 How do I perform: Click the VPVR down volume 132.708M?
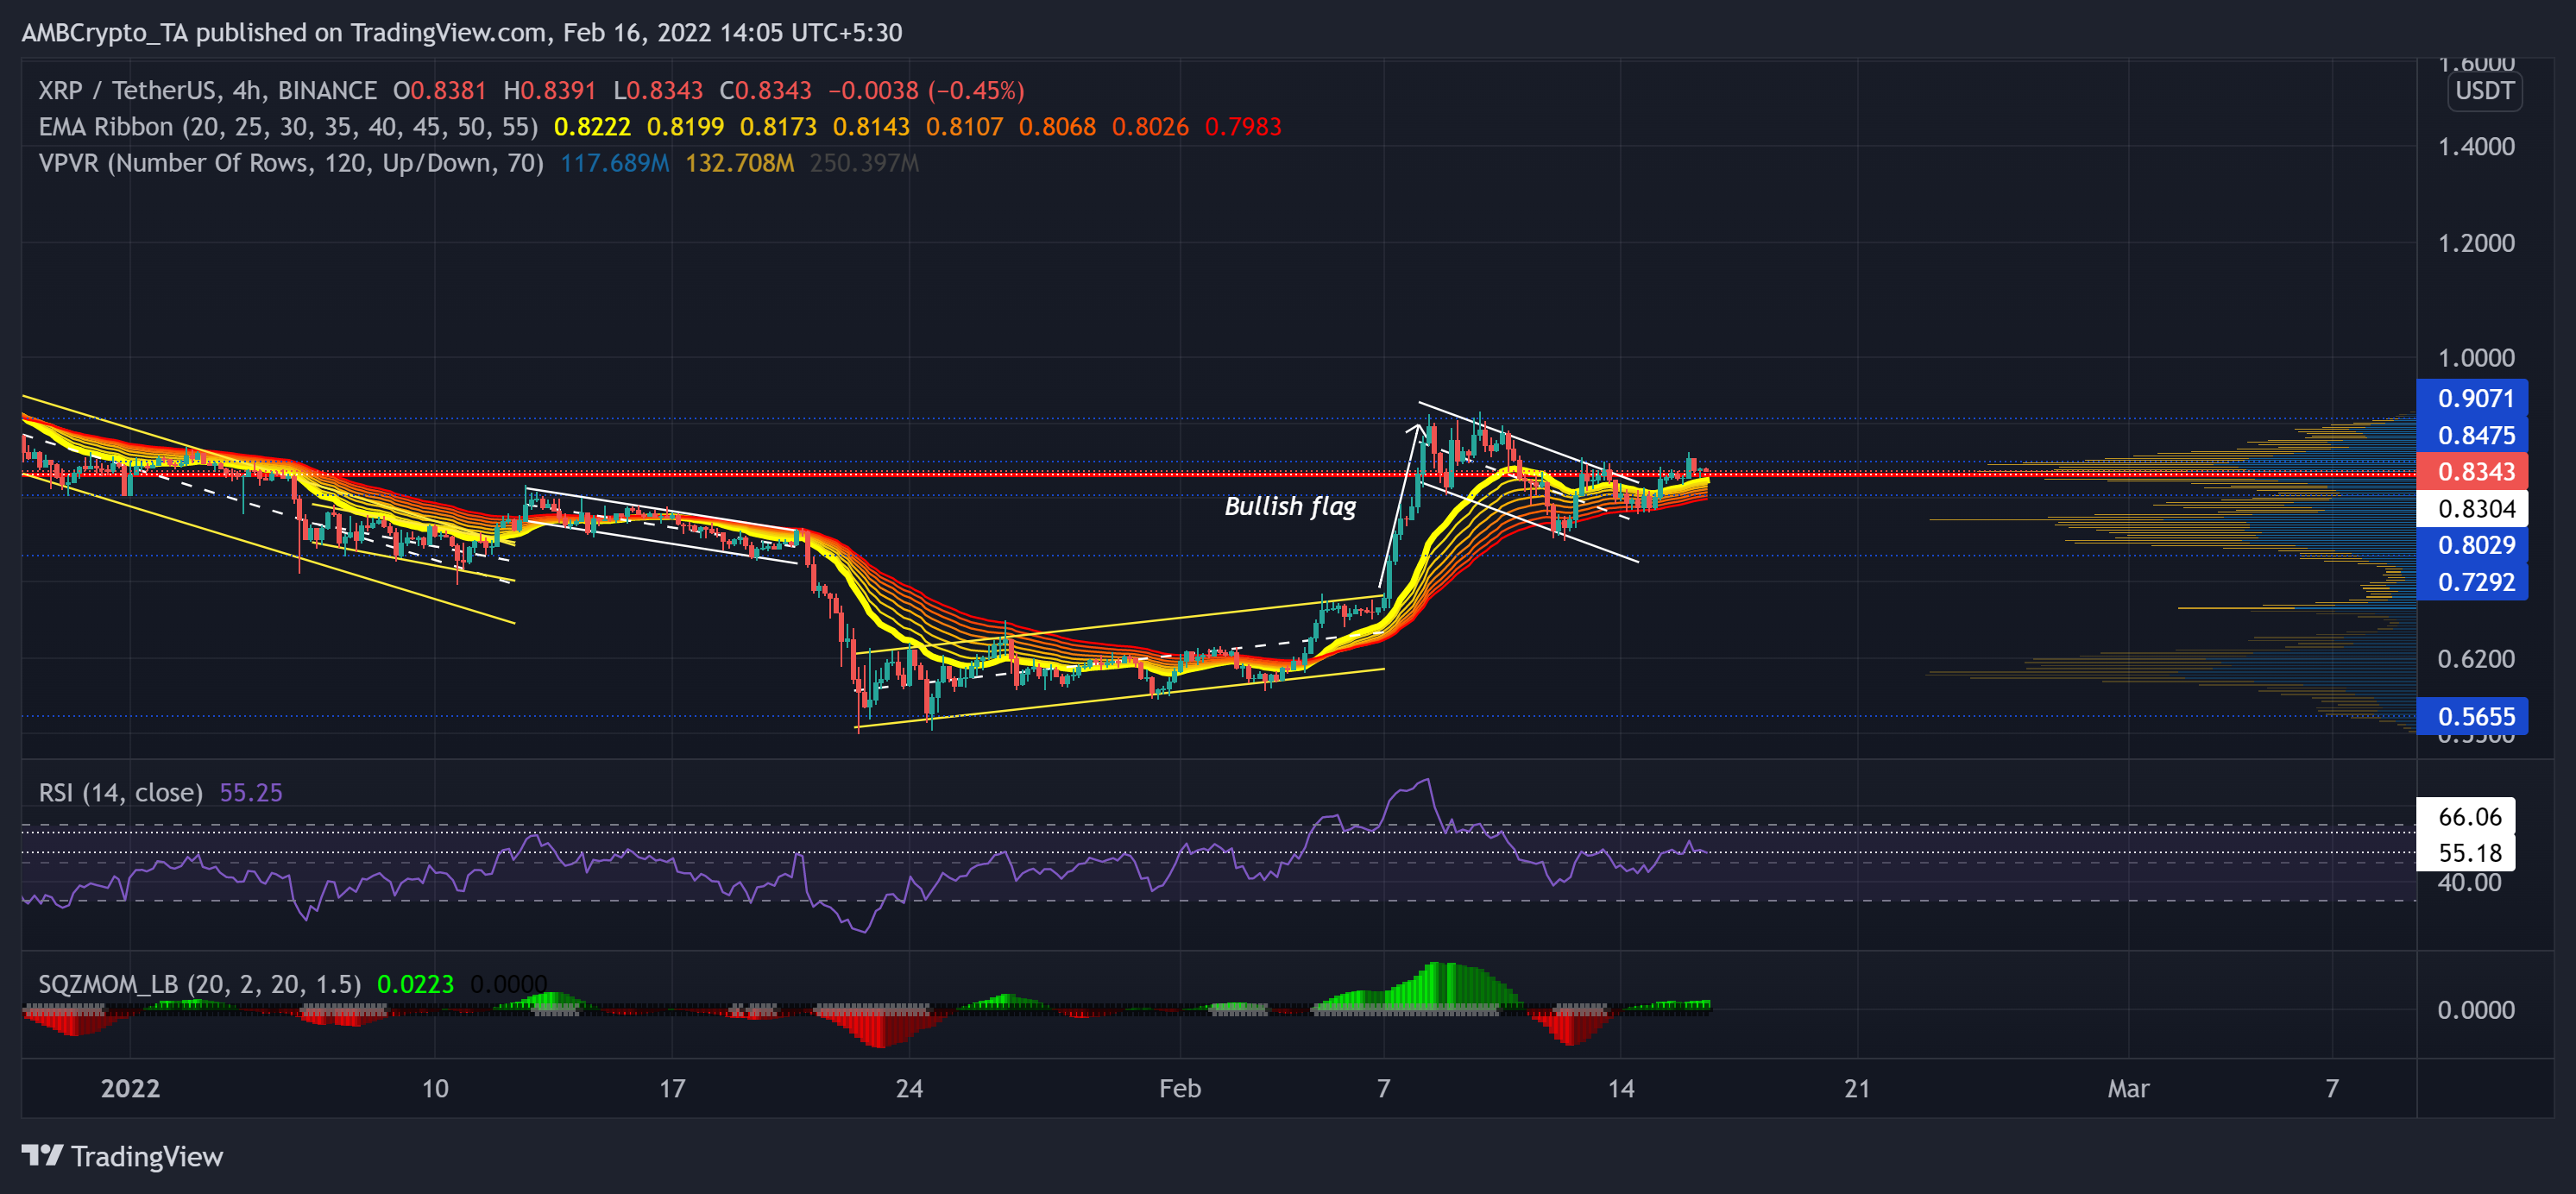pyautogui.click(x=740, y=163)
